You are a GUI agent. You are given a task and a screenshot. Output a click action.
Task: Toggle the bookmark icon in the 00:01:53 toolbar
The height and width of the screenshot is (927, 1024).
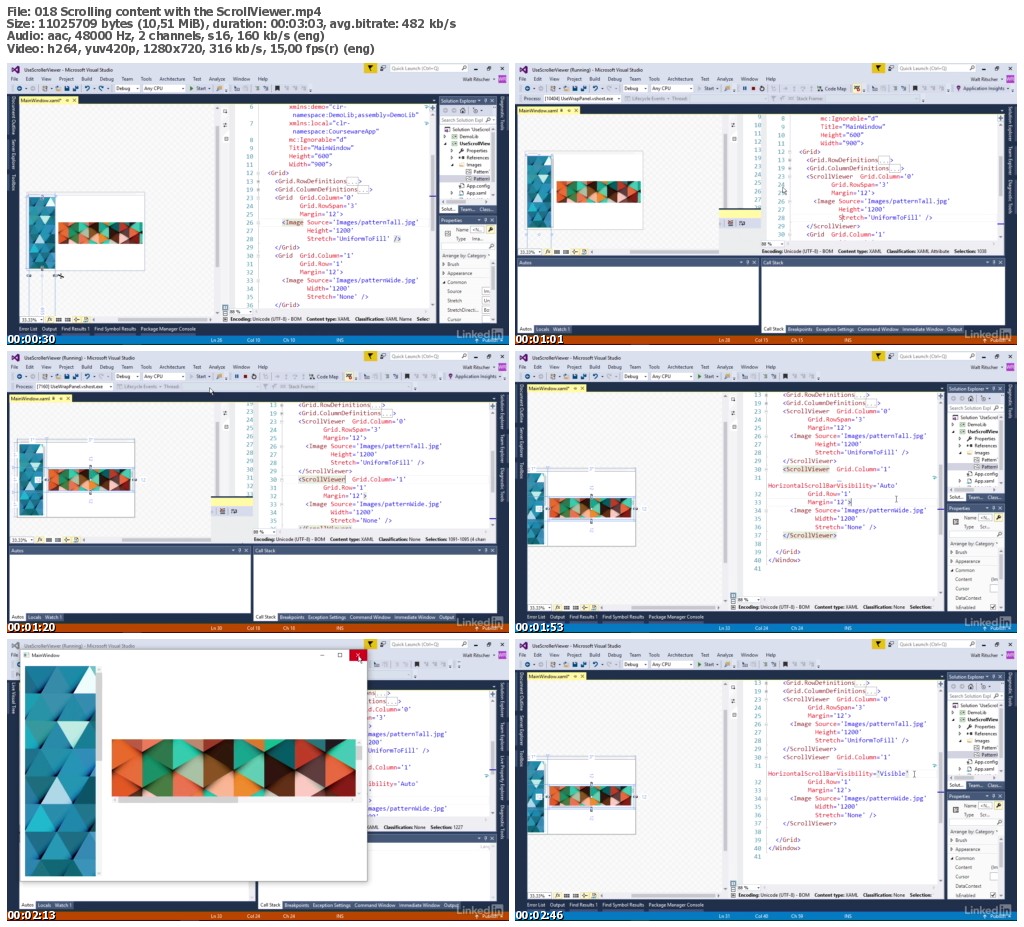(784, 376)
